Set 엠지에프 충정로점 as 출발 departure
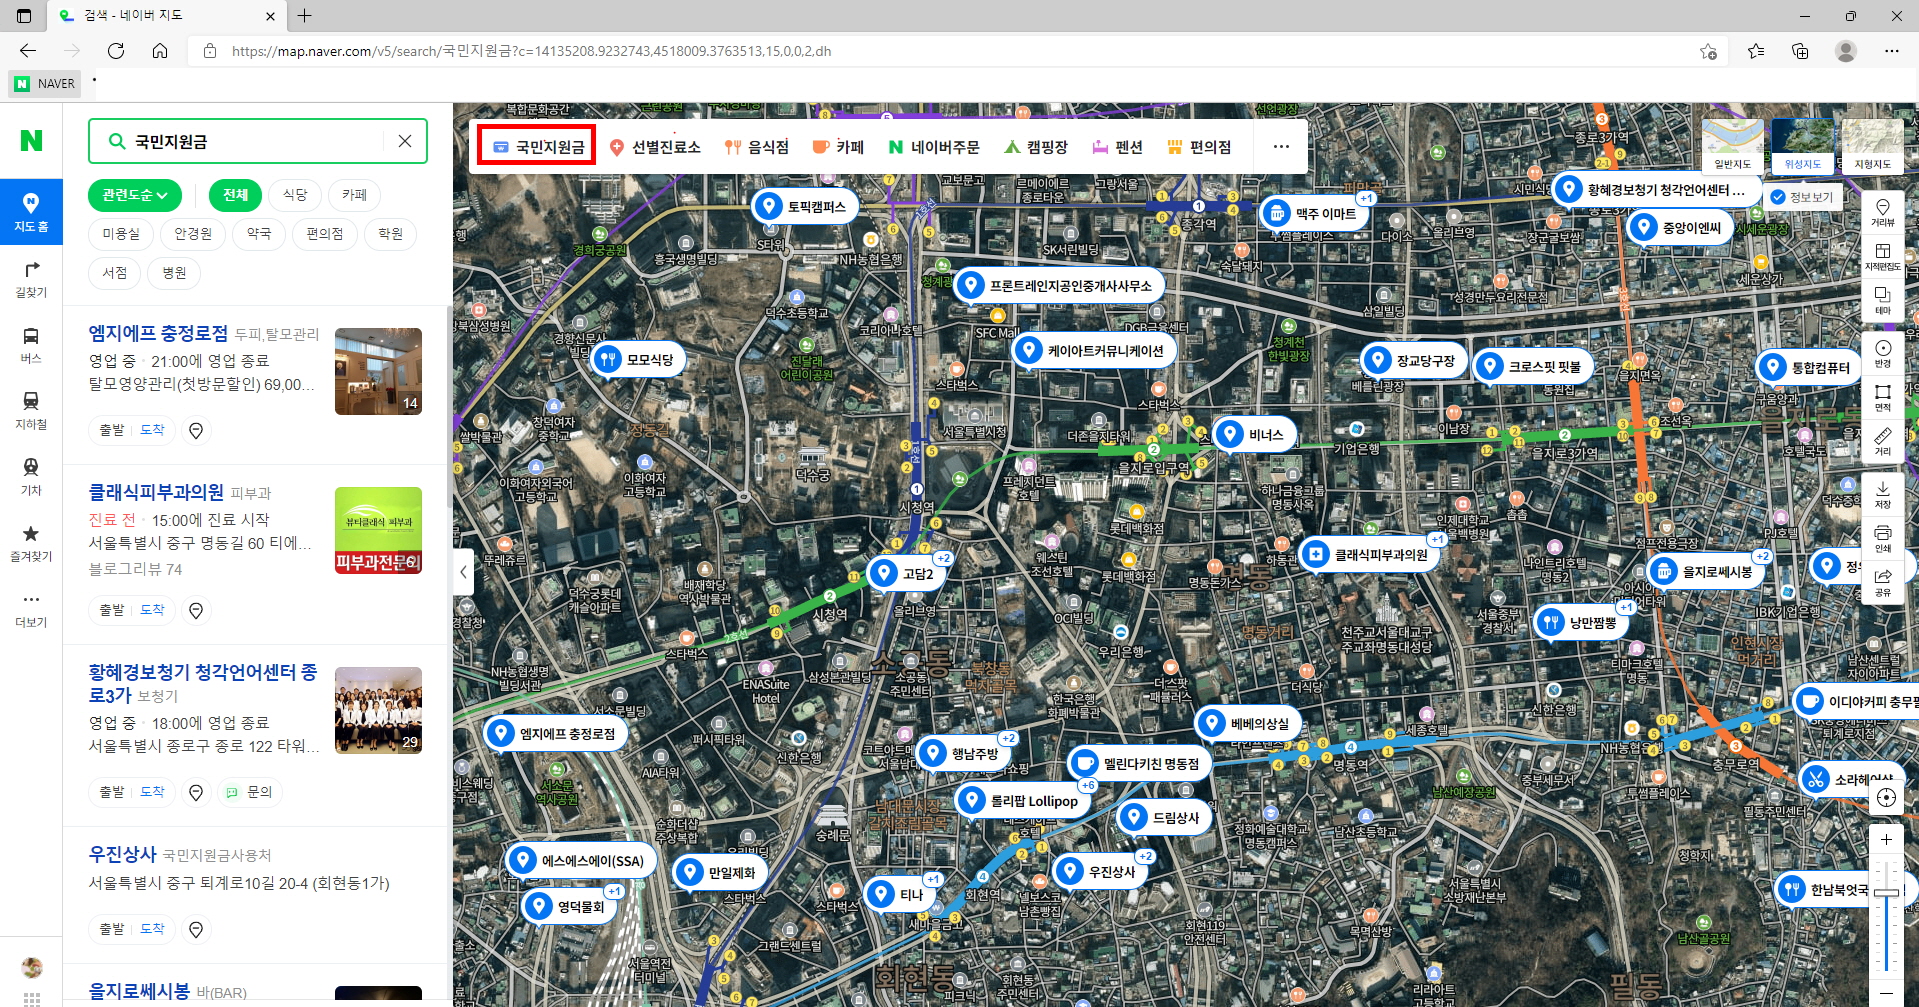Screen dimensions: 1919x1007 click(x=112, y=430)
